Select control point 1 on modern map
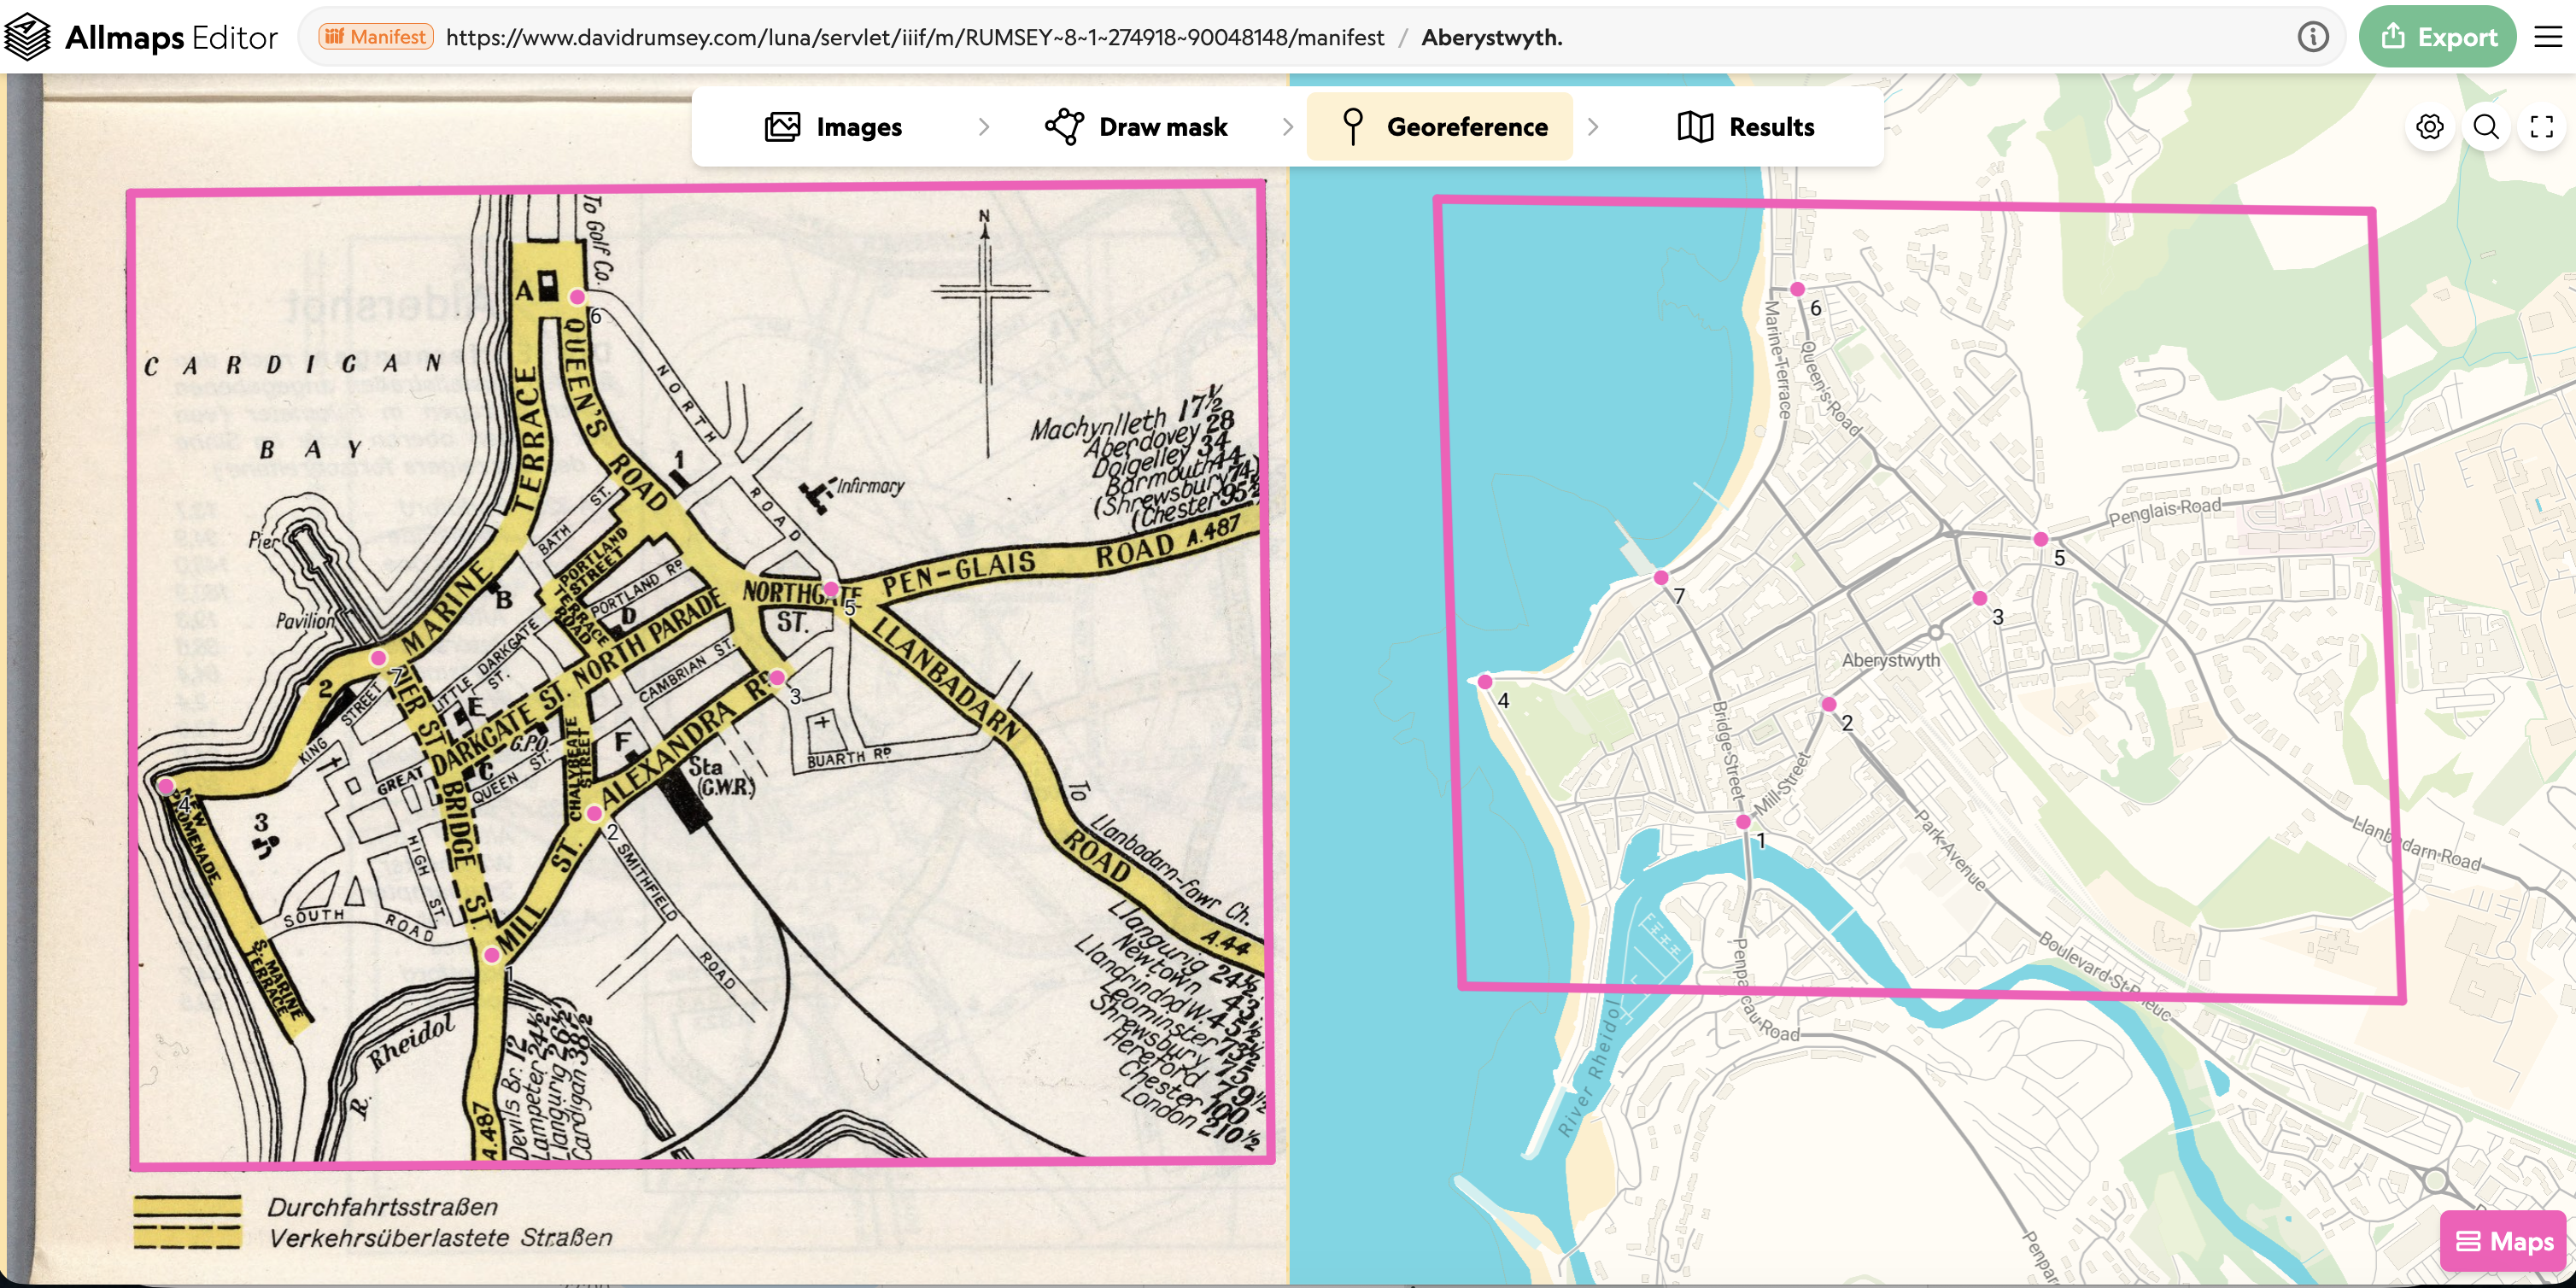Viewport: 2576px width, 1288px height. click(x=1743, y=822)
